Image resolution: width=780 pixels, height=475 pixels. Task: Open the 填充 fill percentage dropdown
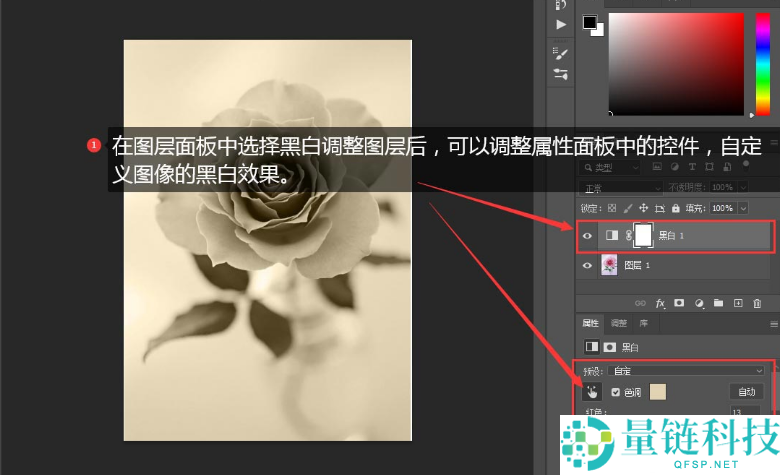(x=743, y=208)
